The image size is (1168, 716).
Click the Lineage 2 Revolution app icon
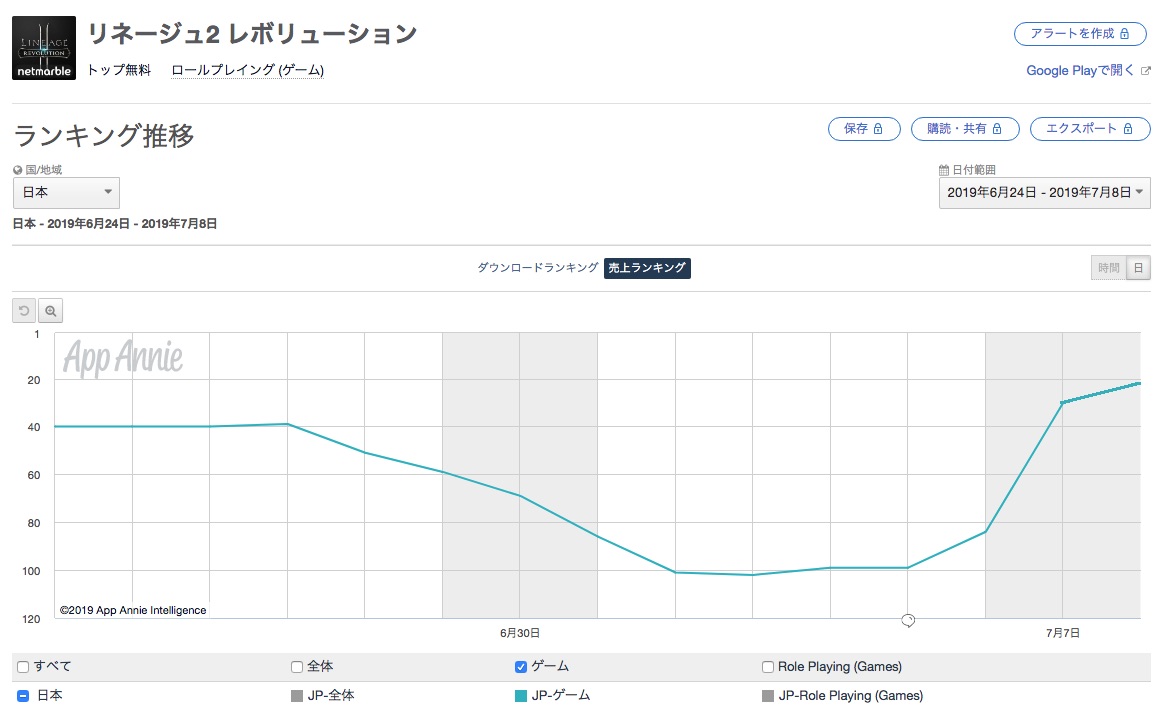pos(44,47)
